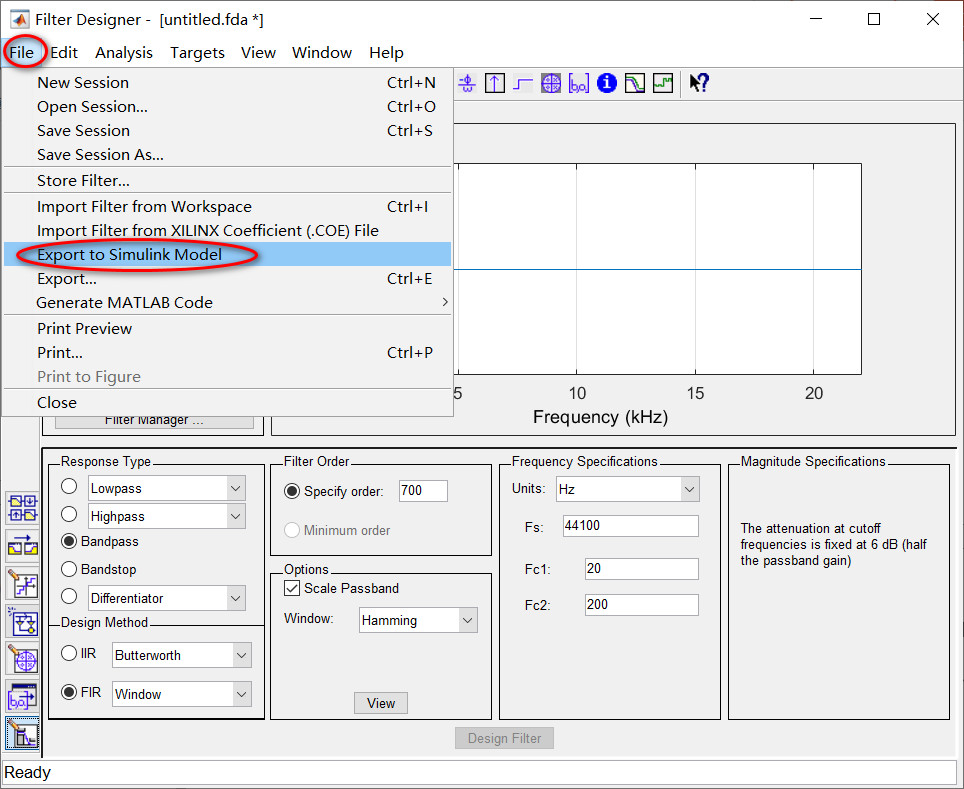This screenshot has height=789, width=964.
Task: Open the Create a multirate filter panel
Action: pos(23,509)
